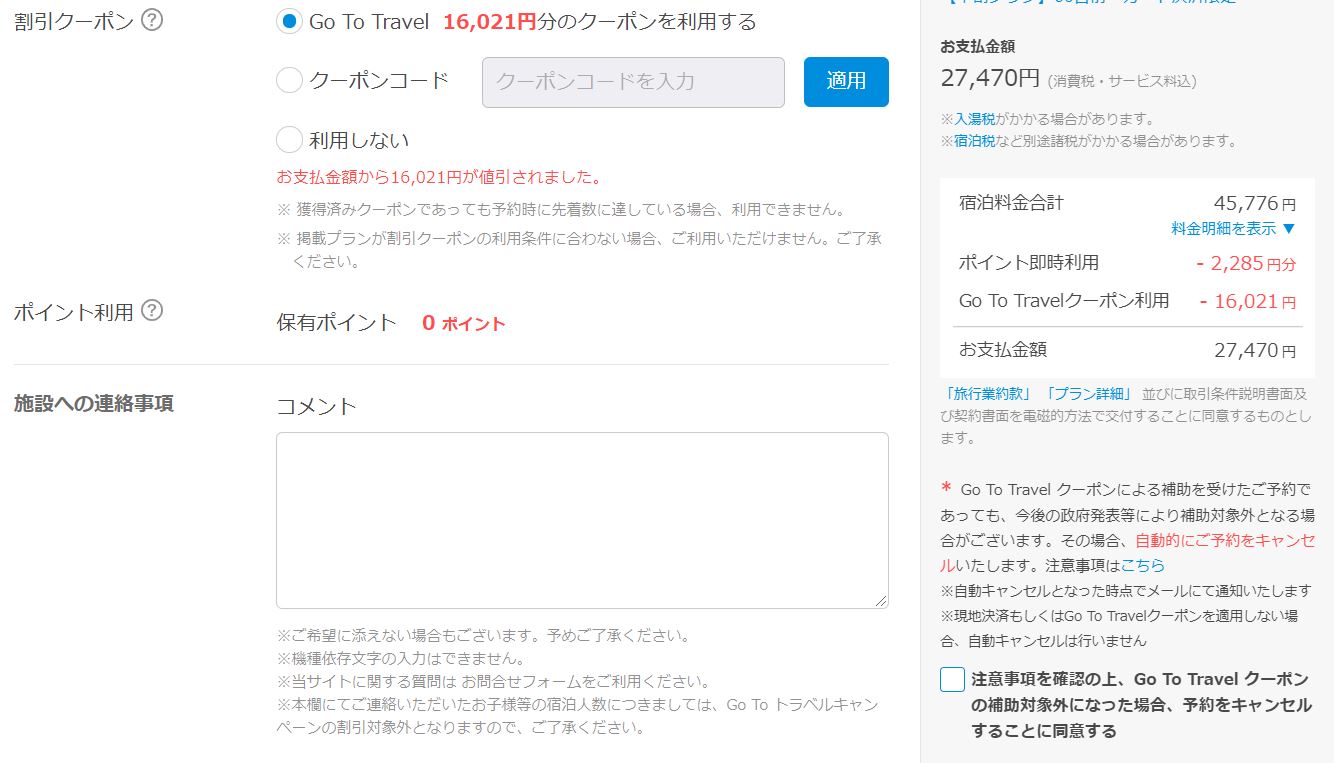The width and height of the screenshot is (1334, 763).
Task: Click 施設への連絡事項 heading
Action: (x=93, y=403)
